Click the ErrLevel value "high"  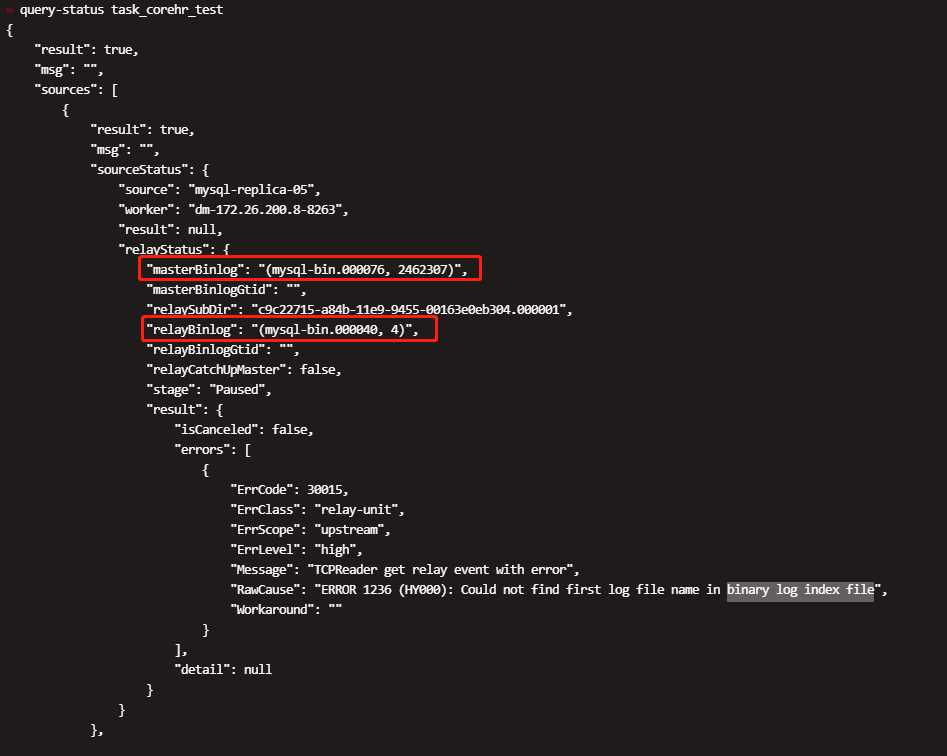tap(332, 550)
